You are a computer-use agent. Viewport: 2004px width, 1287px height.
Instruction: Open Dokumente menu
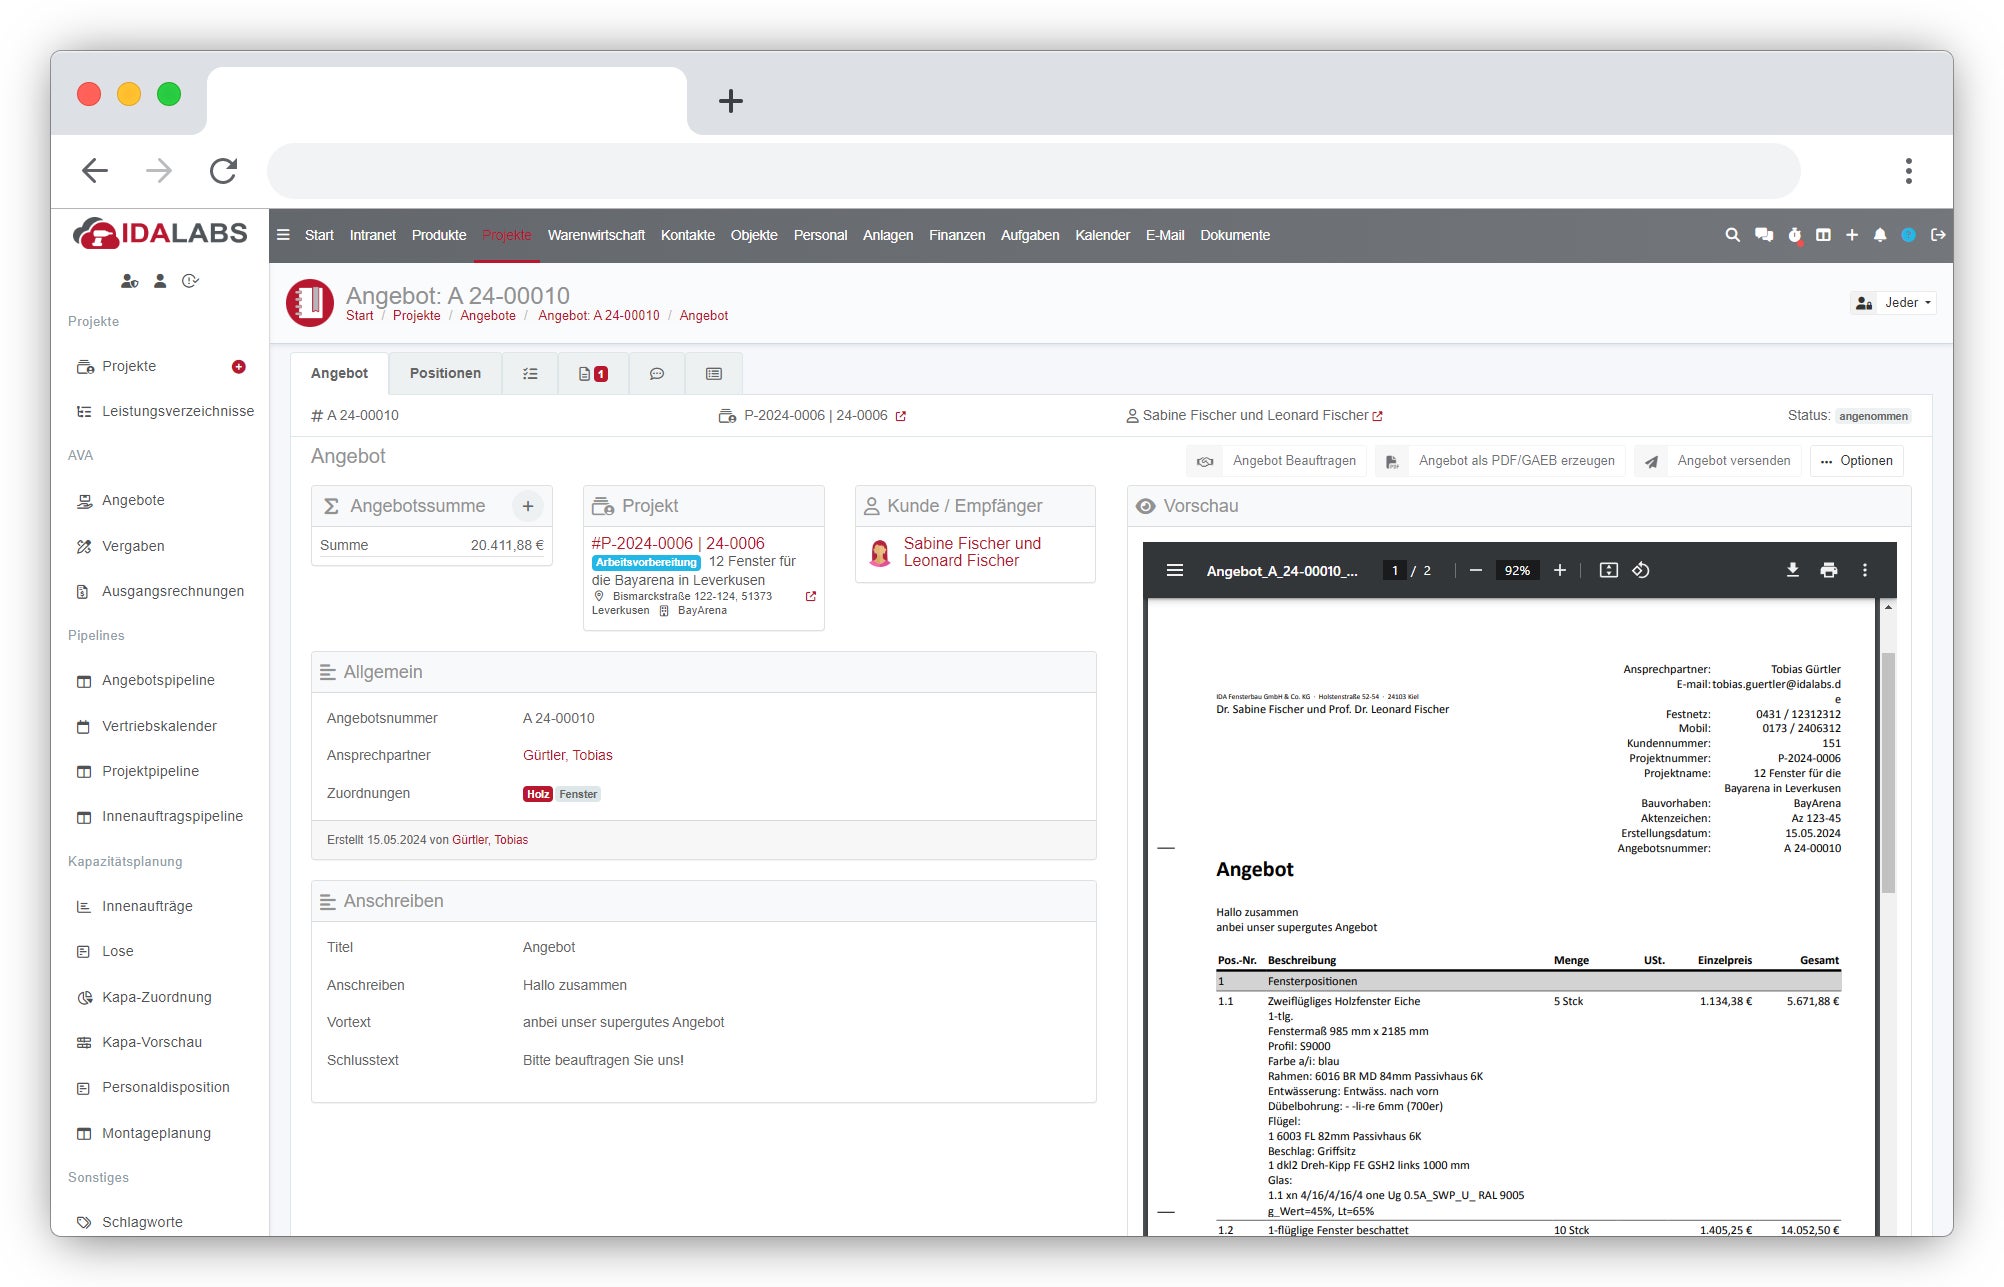1235,235
